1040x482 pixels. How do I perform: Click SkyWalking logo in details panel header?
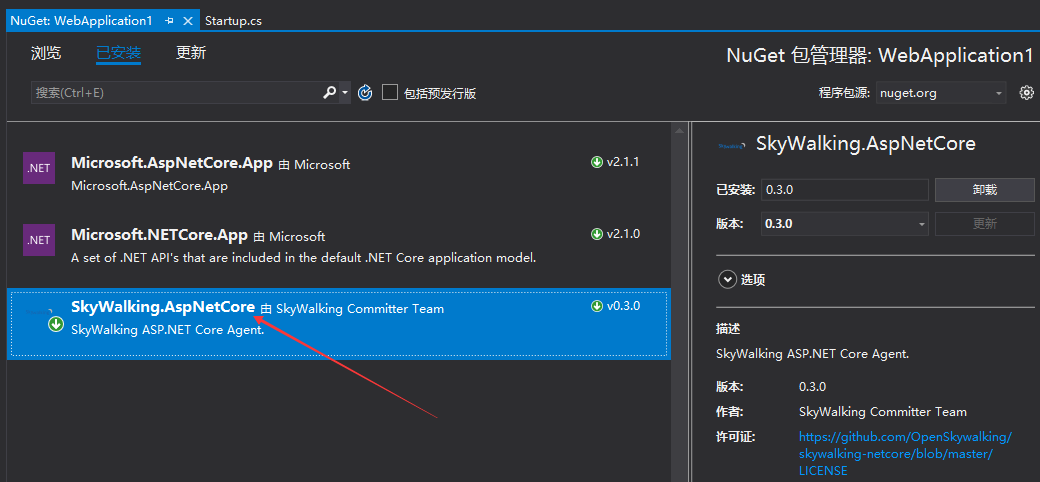pos(732,145)
